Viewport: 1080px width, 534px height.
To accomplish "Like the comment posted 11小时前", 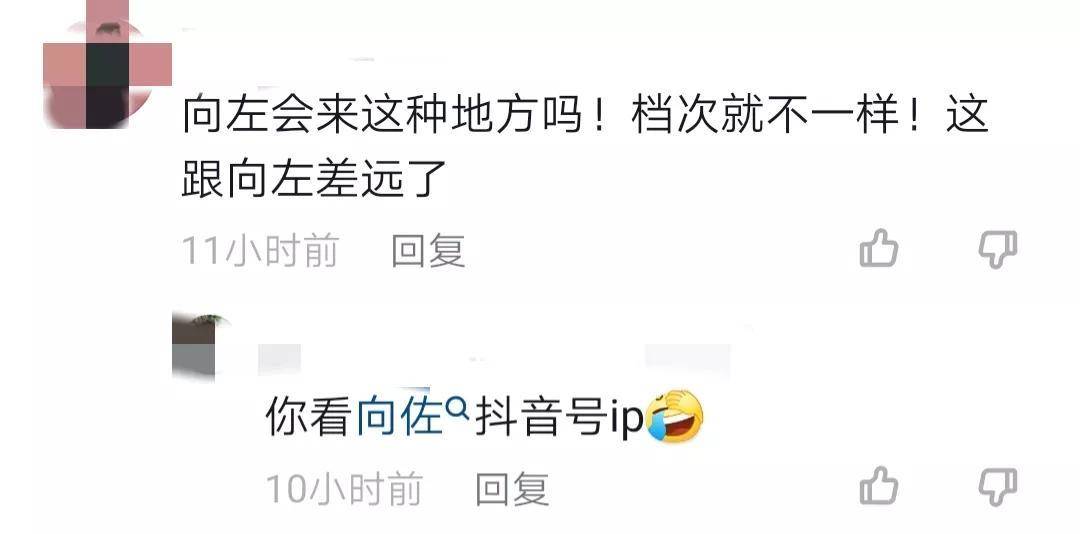I will click(879, 248).
